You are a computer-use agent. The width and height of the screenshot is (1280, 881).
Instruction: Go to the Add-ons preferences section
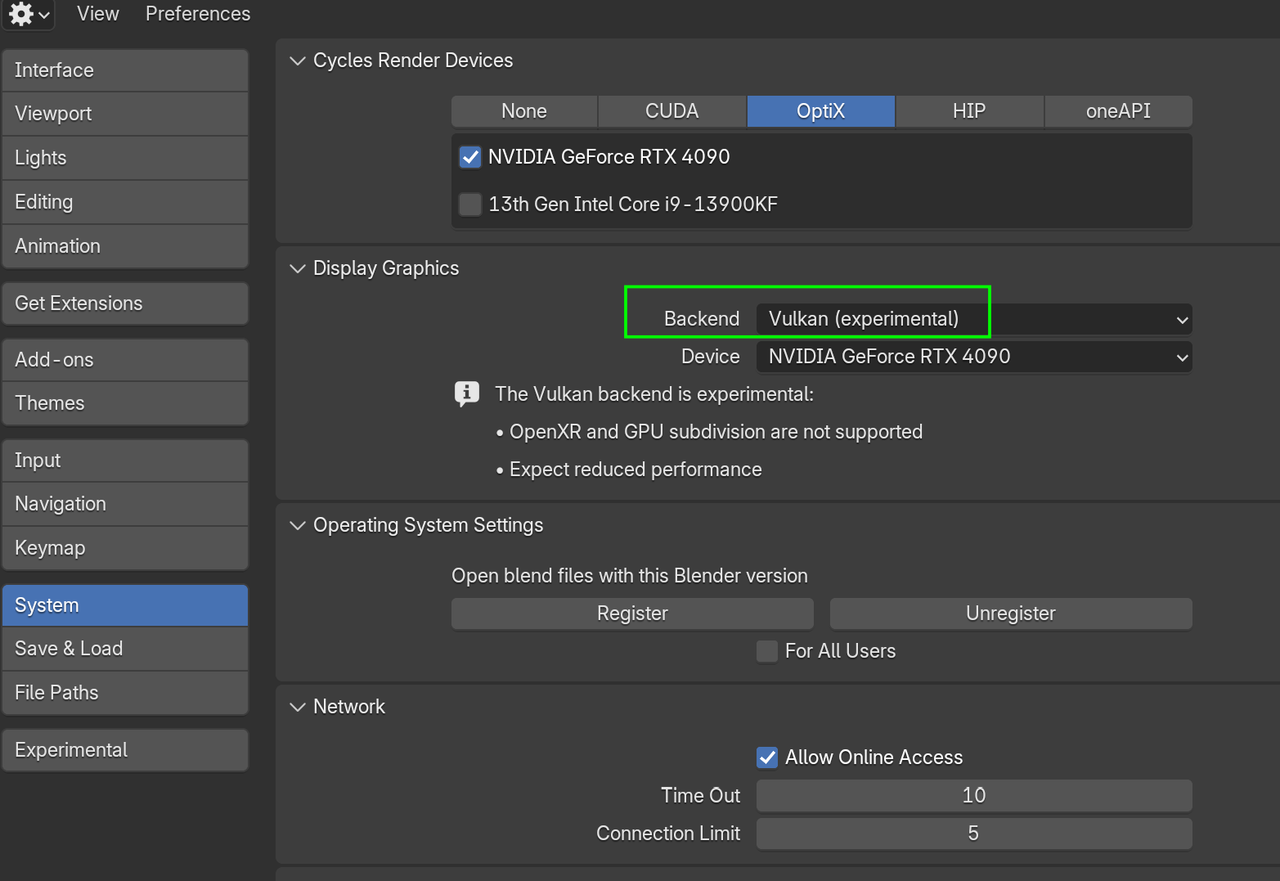[125, 360]
